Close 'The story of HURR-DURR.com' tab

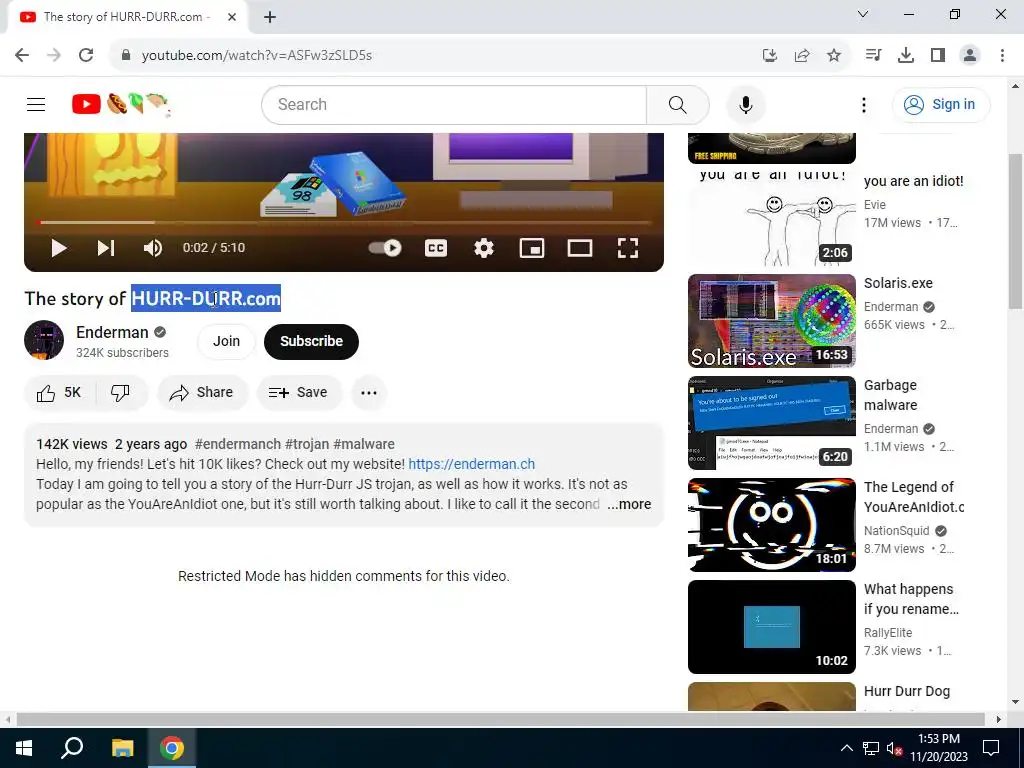pos(232,17)
